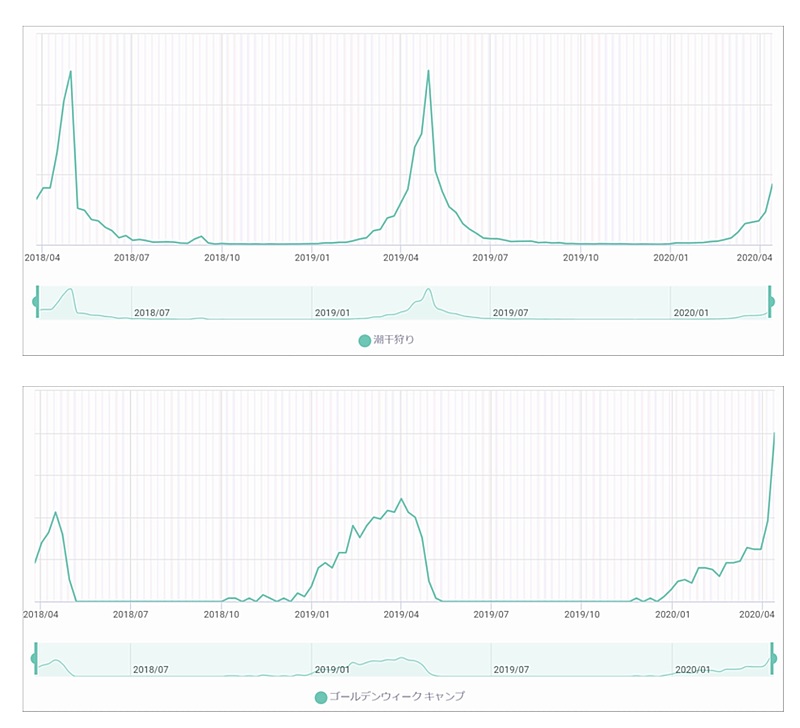Click 2019/04 axis label in 潮干狩り chart
Viewport: 800px width, 728px height.
click(401, 258)
